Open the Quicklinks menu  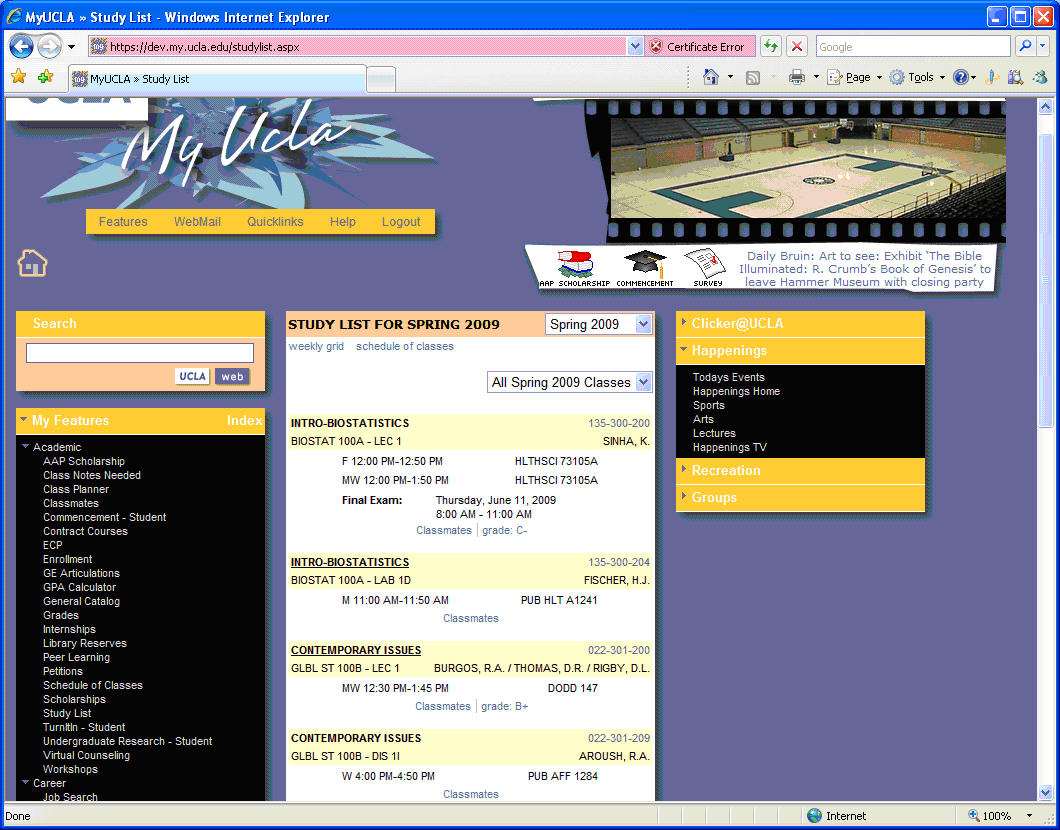[x=275, y=222]
